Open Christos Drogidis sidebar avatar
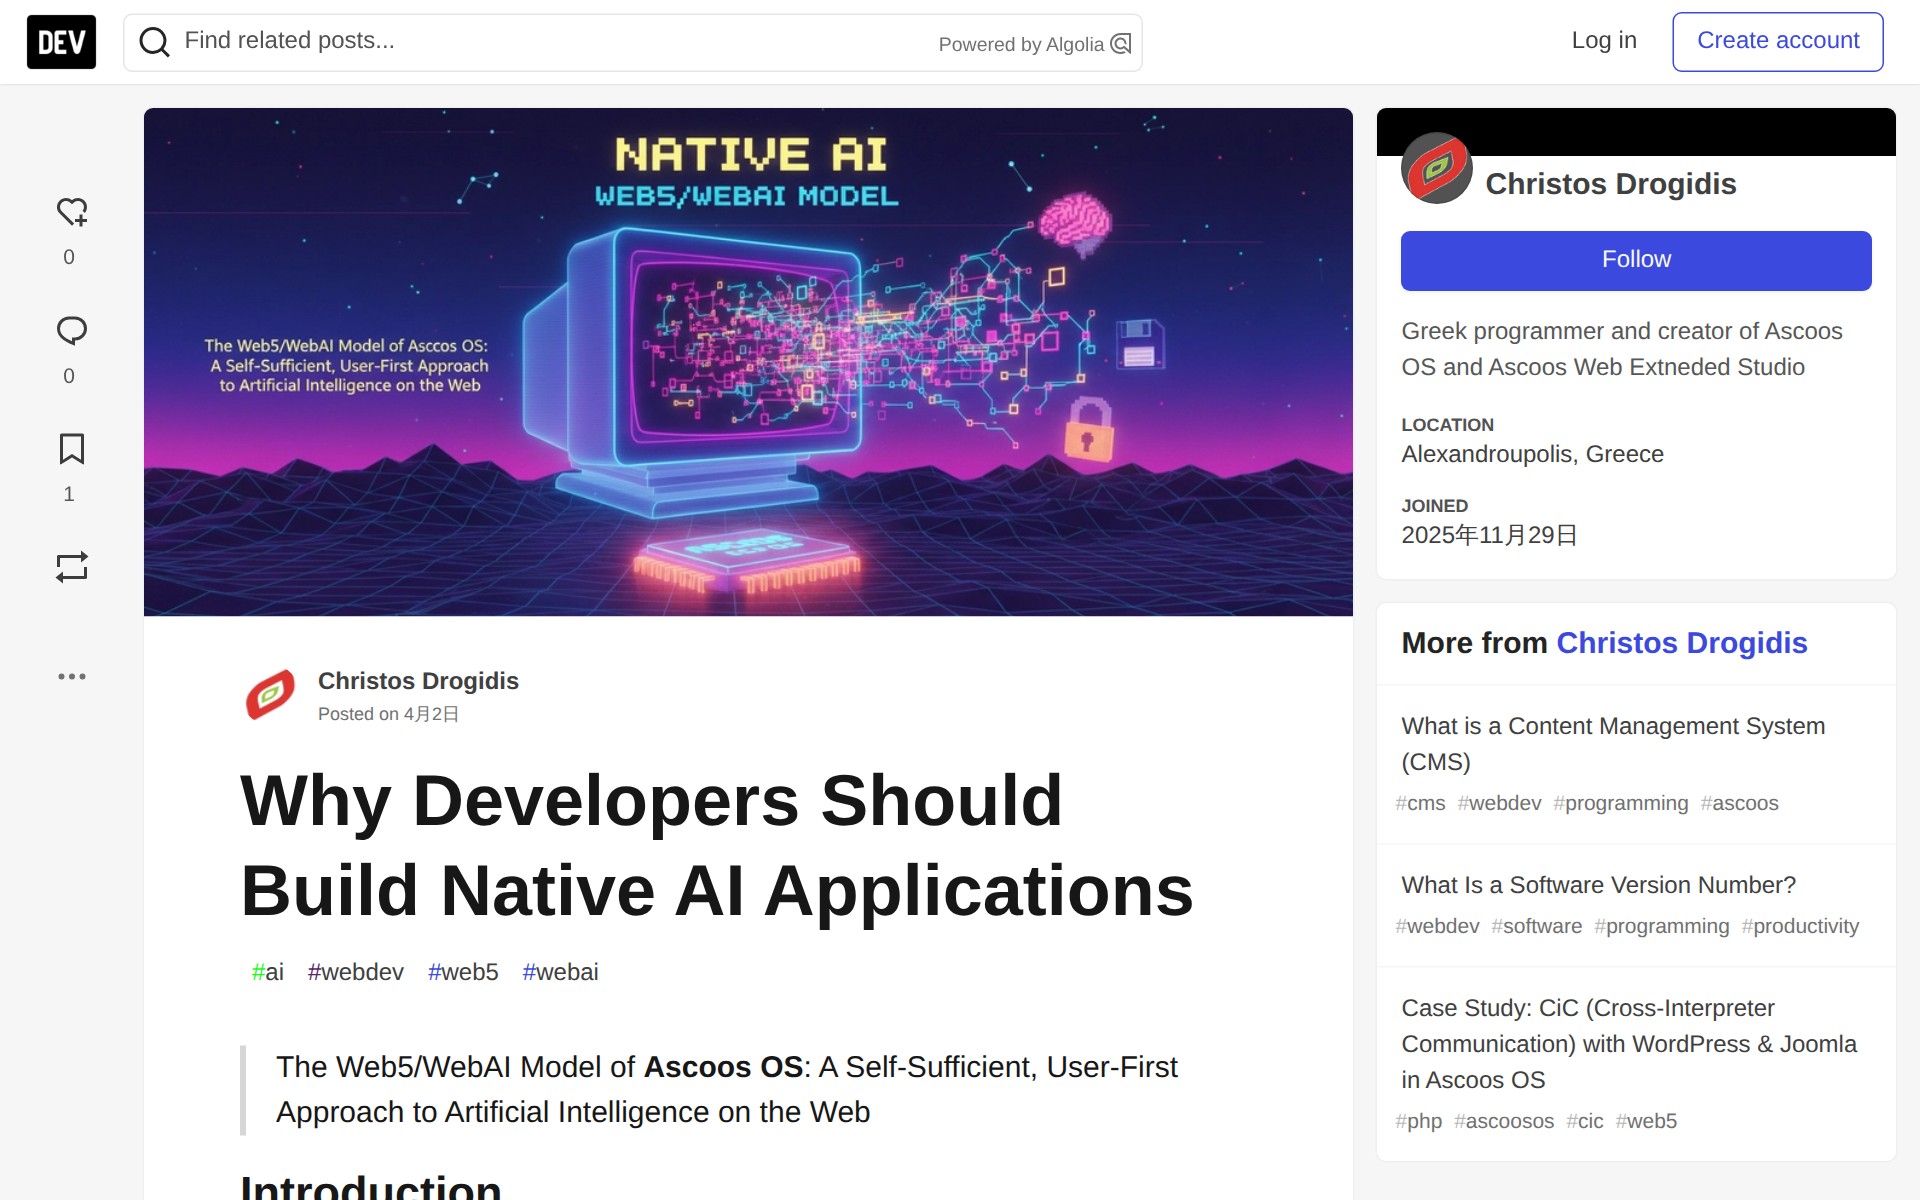 point(1436,169)
